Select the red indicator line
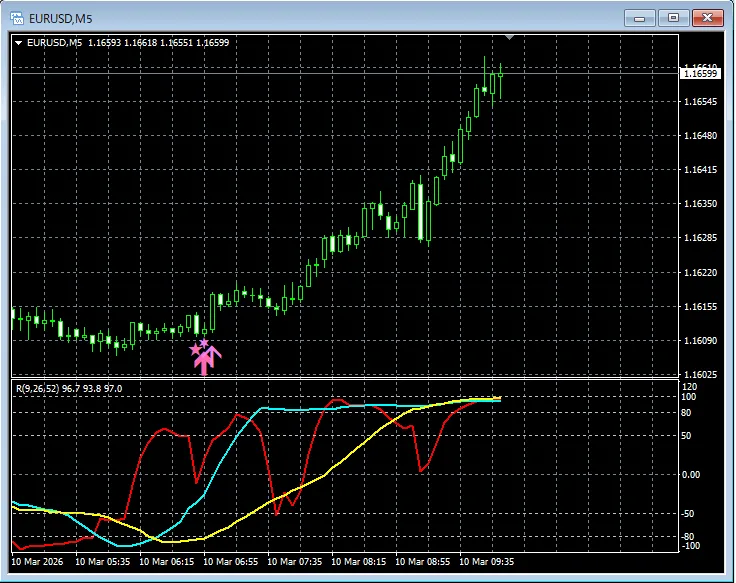This screenshot has height=583, width=736. [x=161, y=431]
